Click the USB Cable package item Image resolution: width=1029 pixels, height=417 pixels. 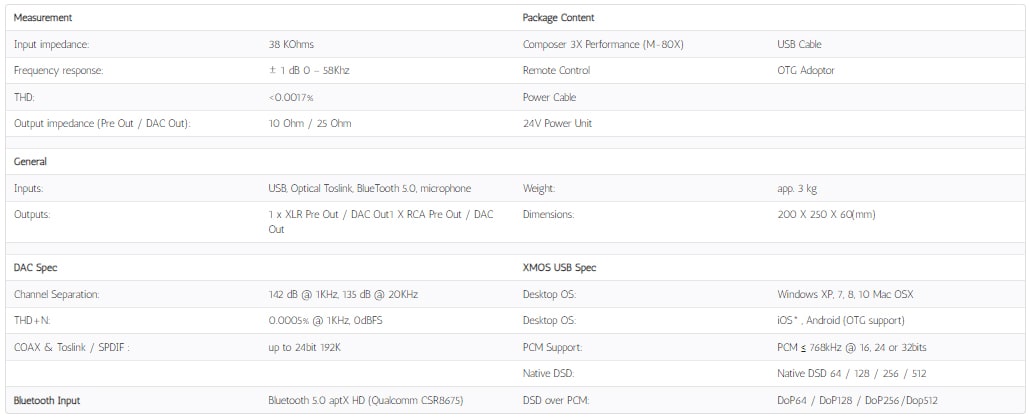click(x=799, y=45)
